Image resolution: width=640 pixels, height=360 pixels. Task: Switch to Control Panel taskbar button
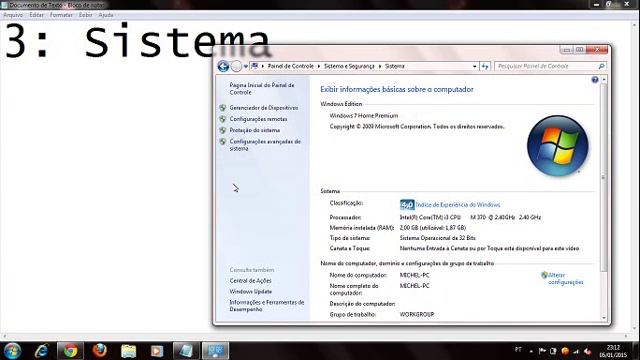[x=215, y=351]
